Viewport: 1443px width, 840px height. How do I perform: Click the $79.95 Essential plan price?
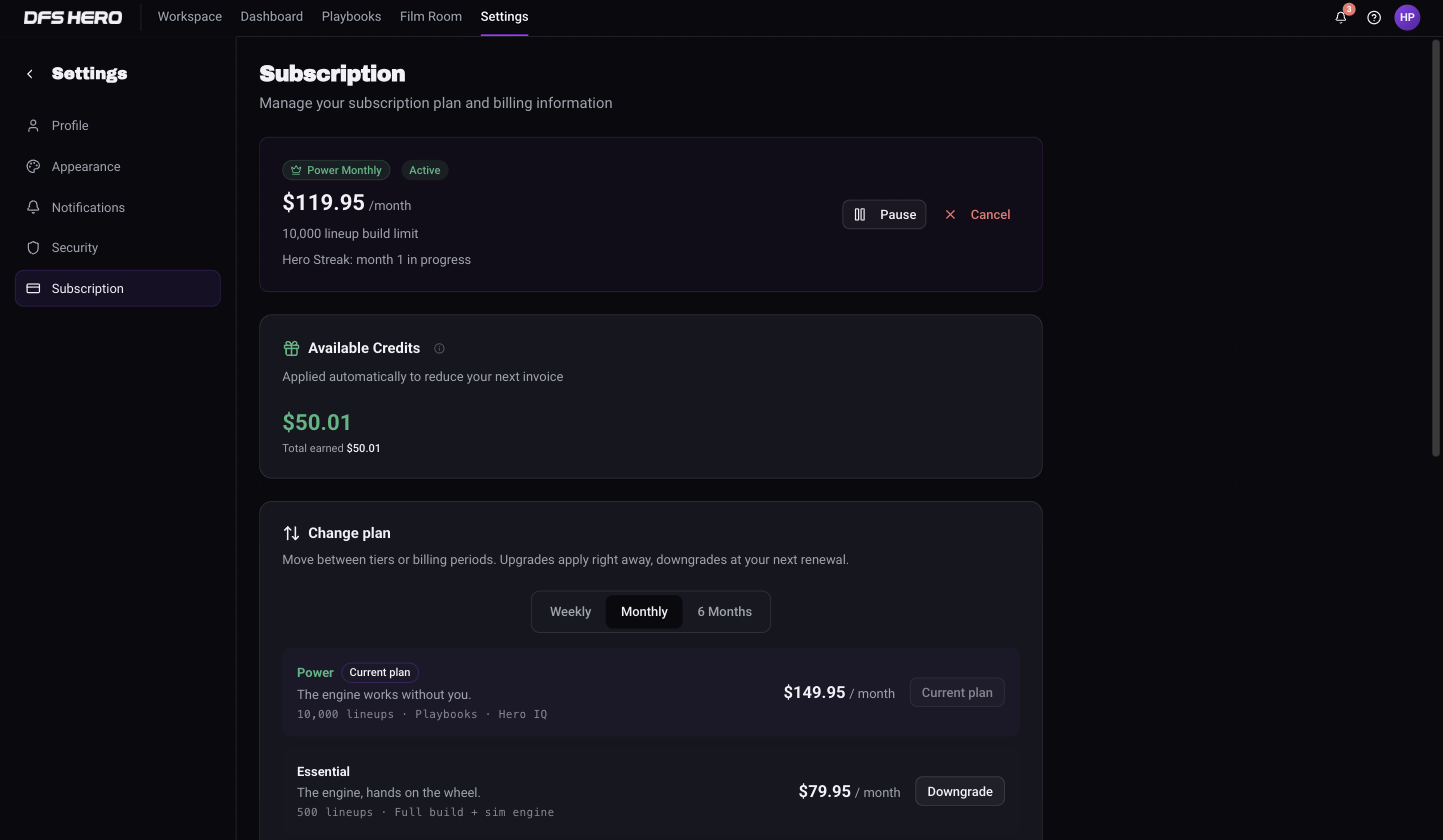(825, 791)
